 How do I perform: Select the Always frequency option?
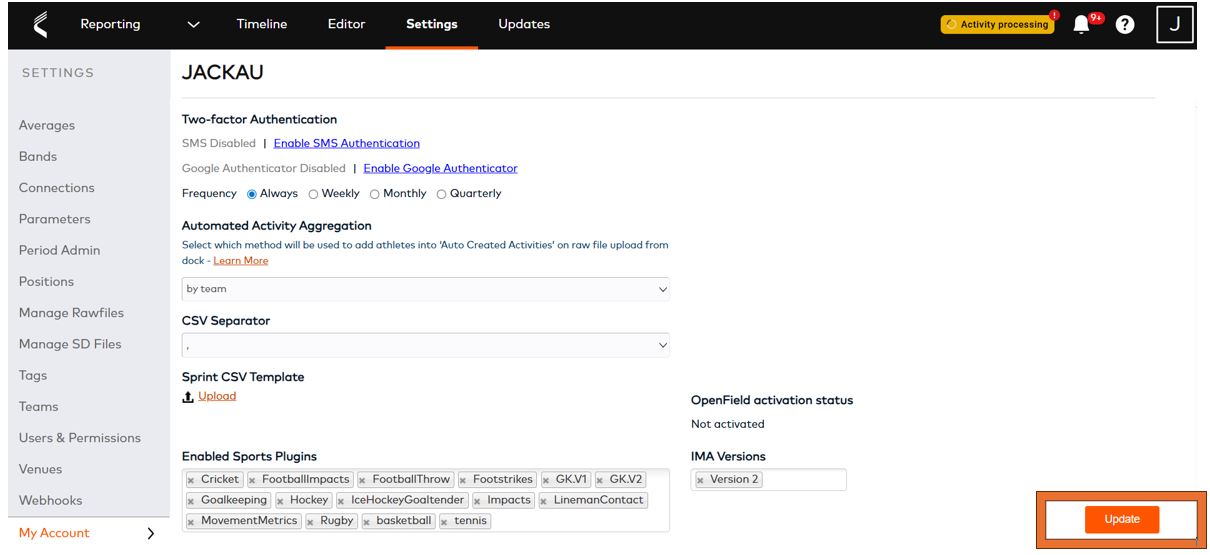tap(252, 194)
